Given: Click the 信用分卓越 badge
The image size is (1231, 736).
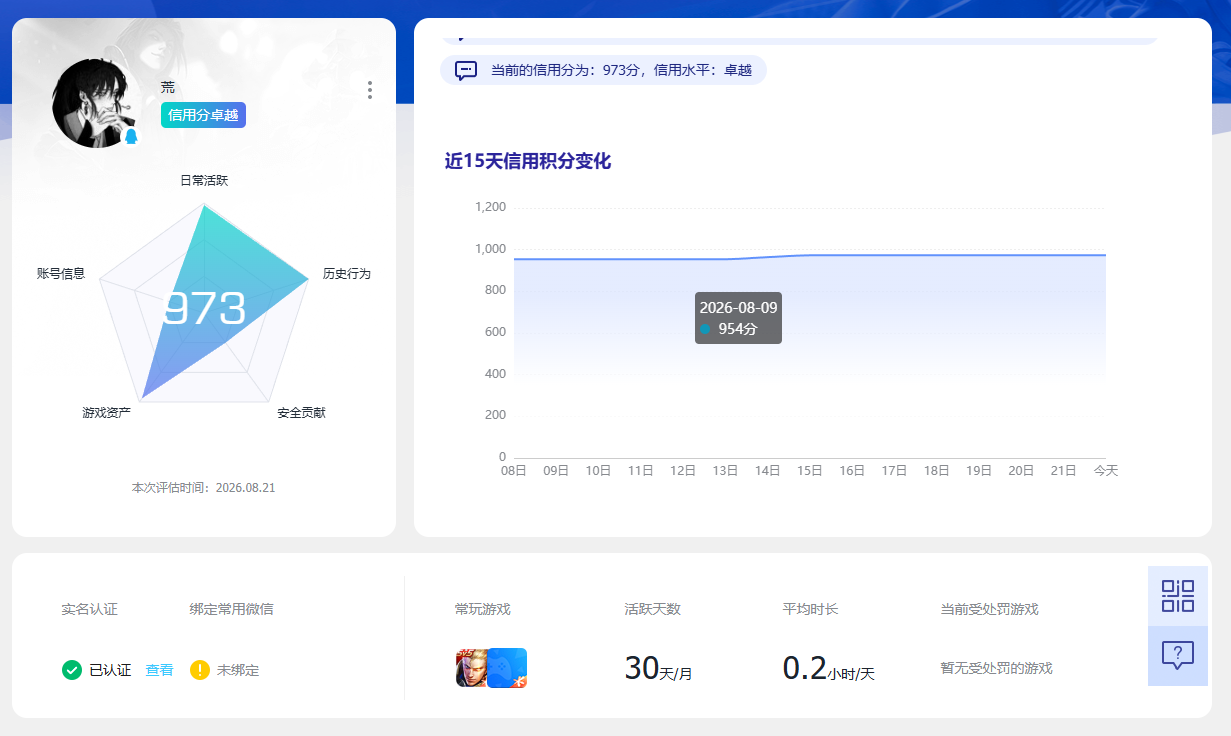Looking at the screenshot, I should click(x=203, y=115).
